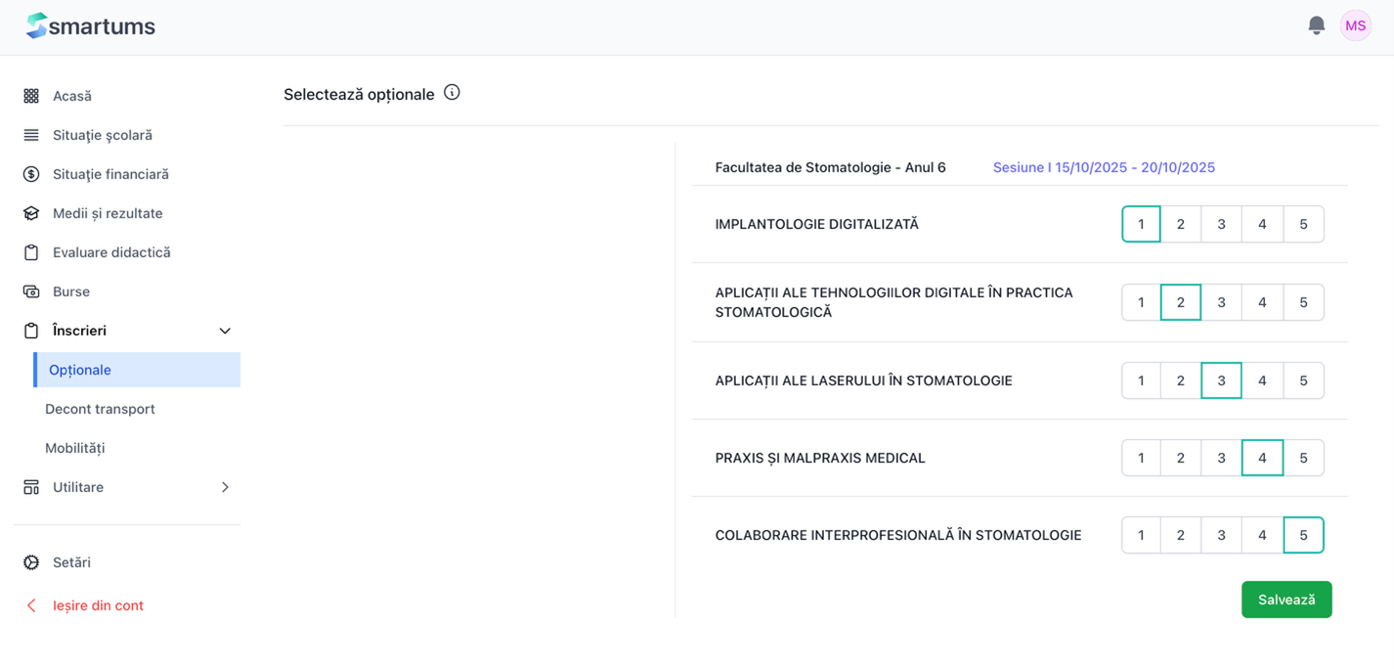
Task: Pick priority 5 for Aplicații ale Laserului
Action: (1303, 381)
